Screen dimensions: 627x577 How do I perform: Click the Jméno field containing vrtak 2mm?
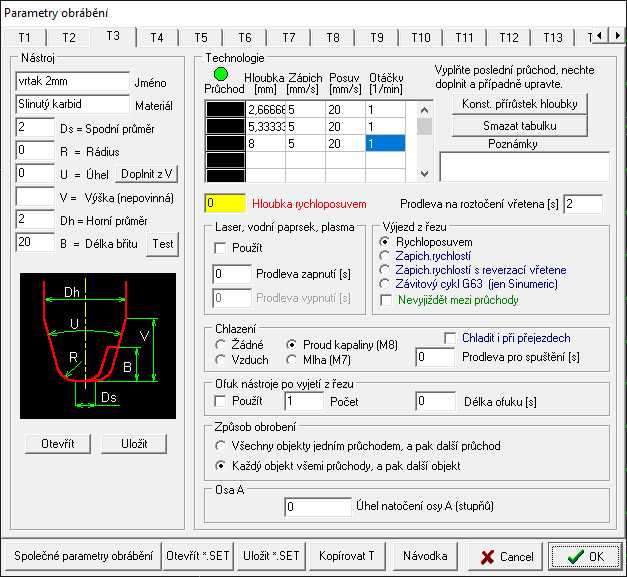click(73, 81)
